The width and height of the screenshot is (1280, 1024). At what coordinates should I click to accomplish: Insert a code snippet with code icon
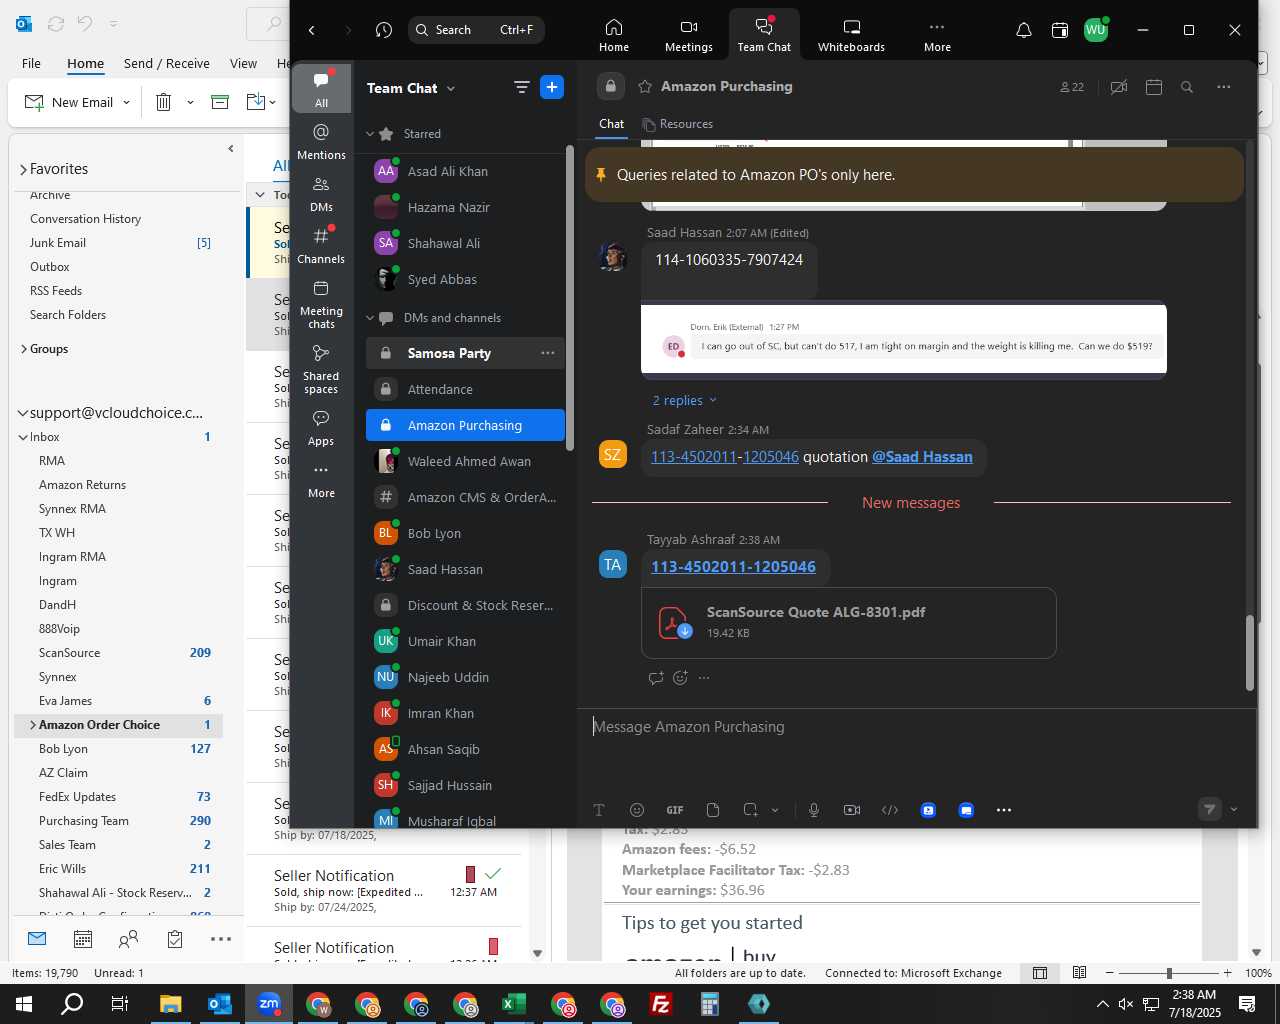[x=890, y=810]
